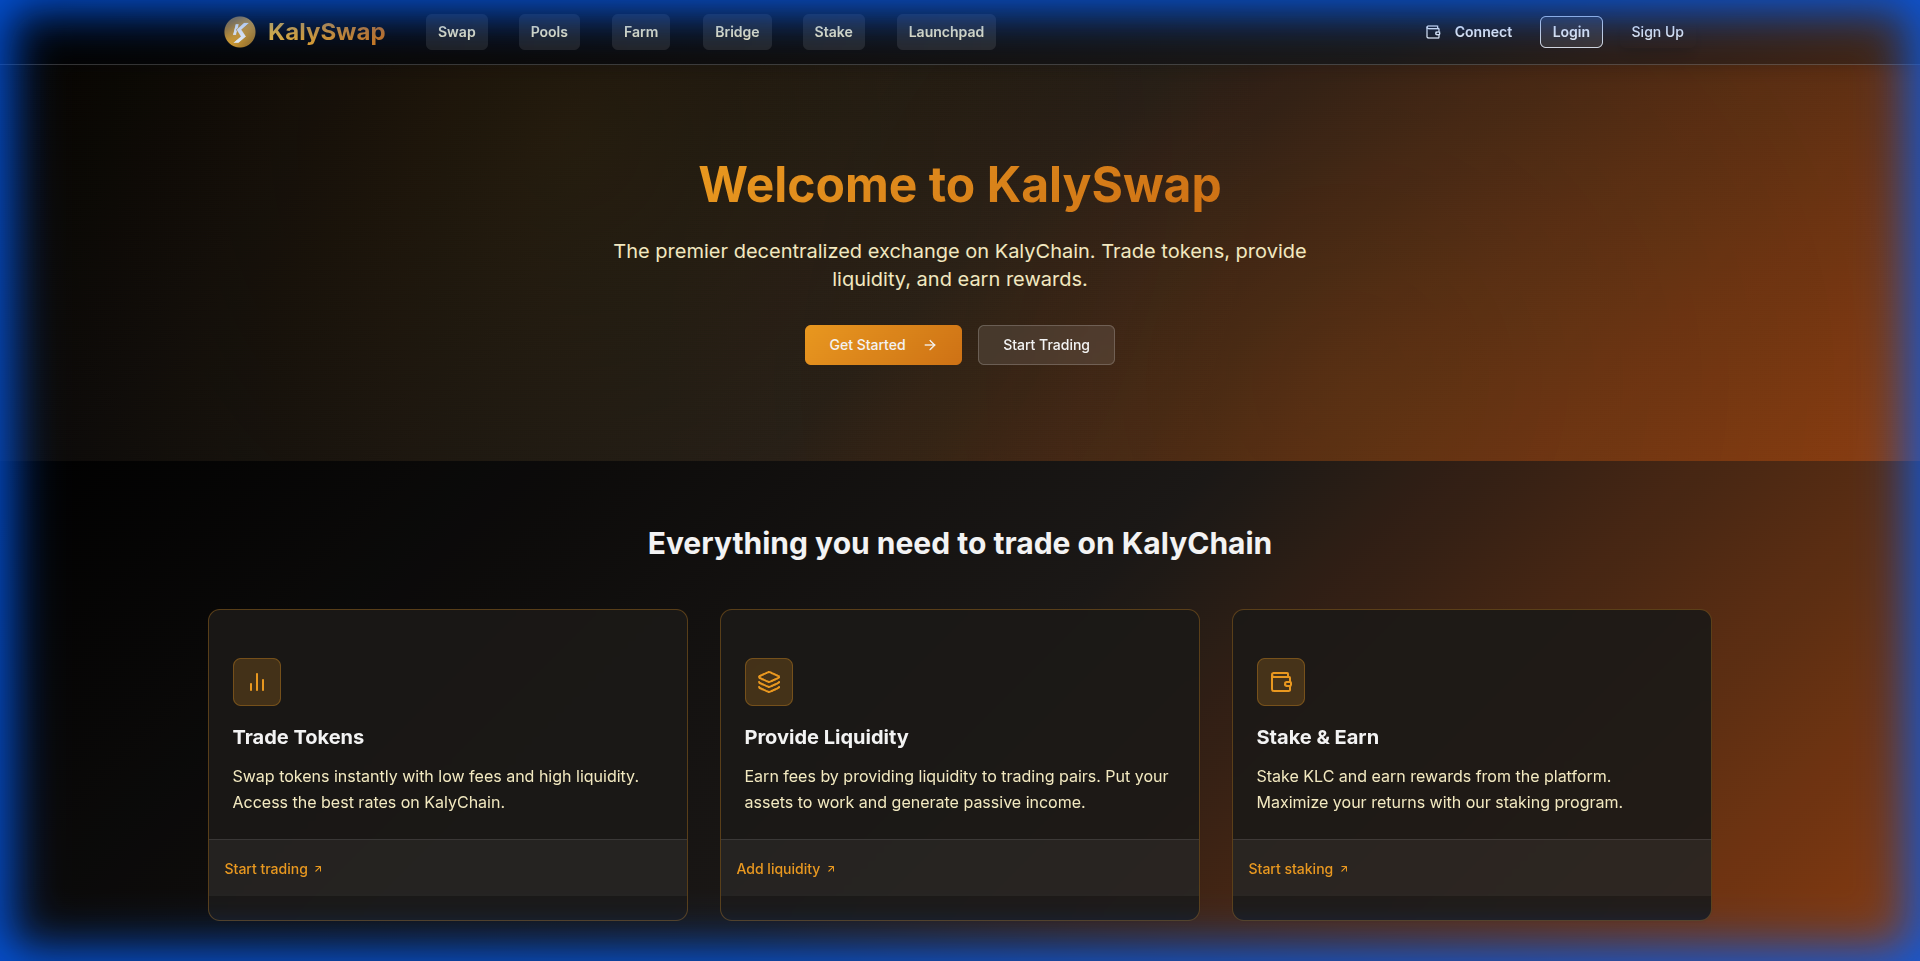Click the arrow icon beside Add liquidity
The image size is (1920, 961).
(831, 869)
